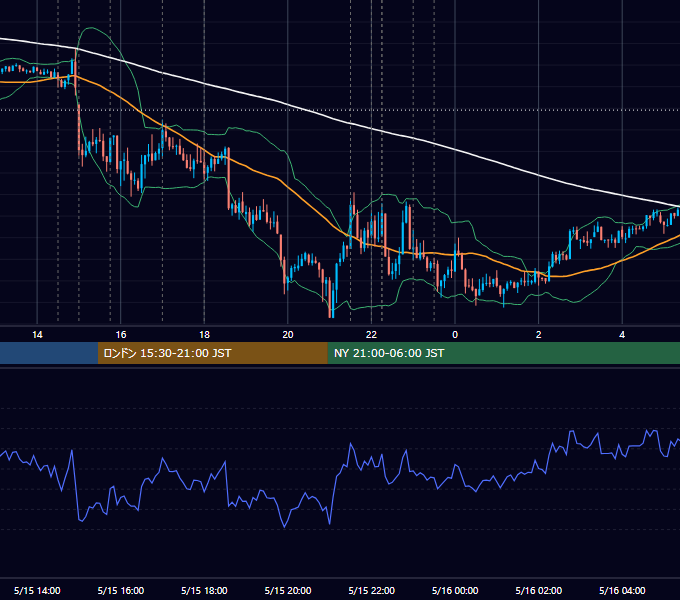
Task: Click the 0 hour axis label
Action: 455,335
